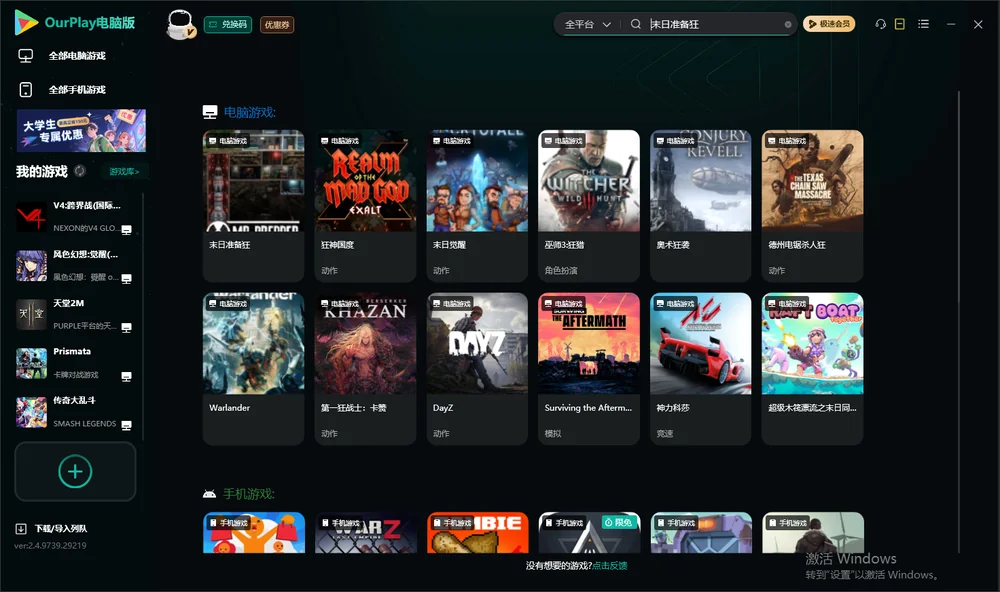Open the 狂神国度 game card
The image size is (1000, 592).
[x=365, y=206]
